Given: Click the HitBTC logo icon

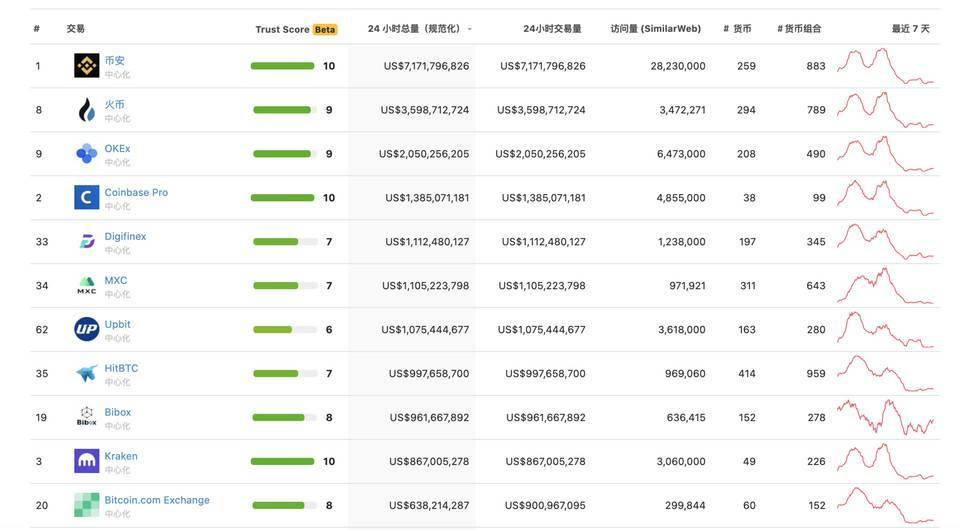Looking at the screenshot, I should pos(86,373).
